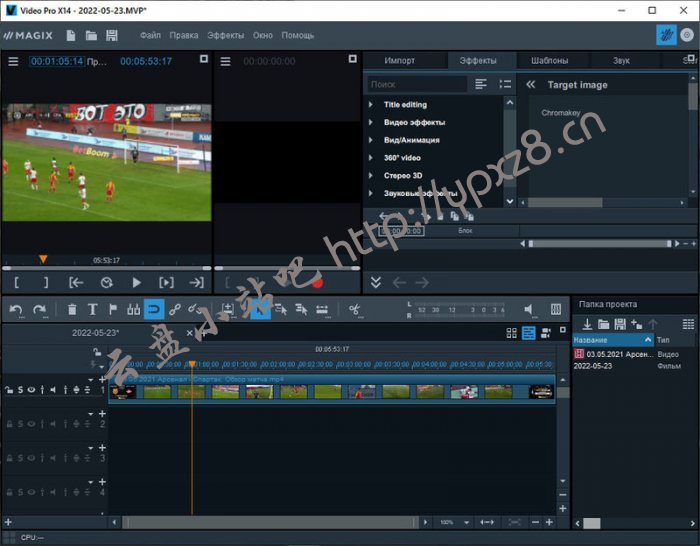Open the Окно menu
This screenshot has width=700, height=546.
262,35
